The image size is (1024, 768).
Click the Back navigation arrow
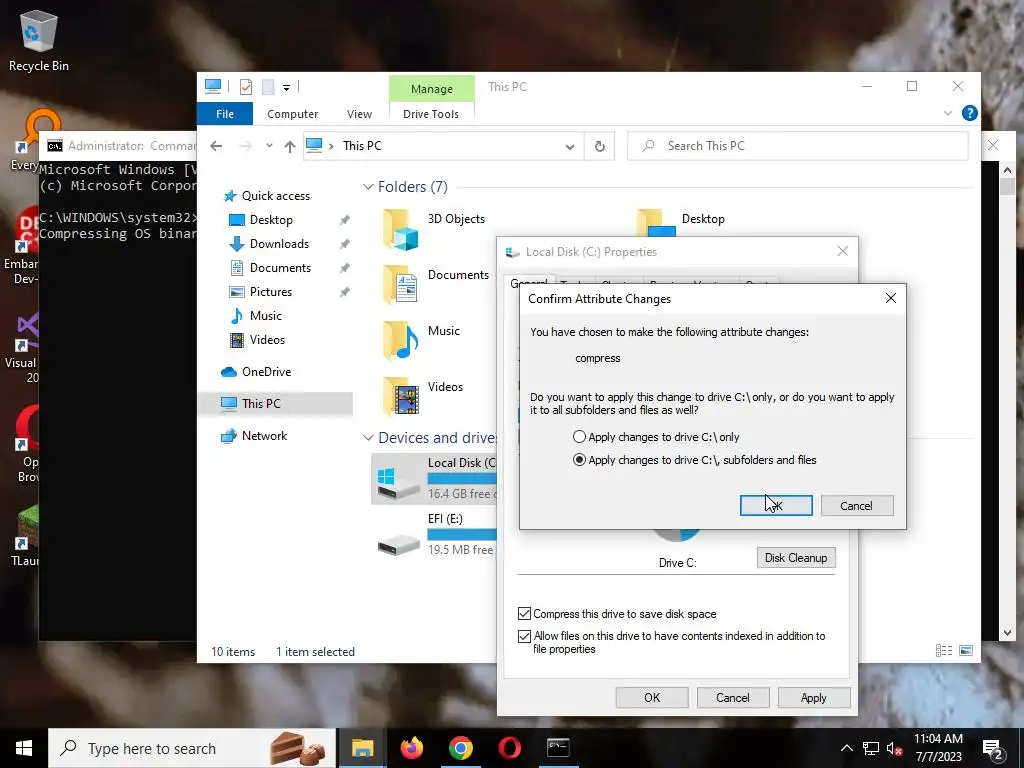click(216, 146)
